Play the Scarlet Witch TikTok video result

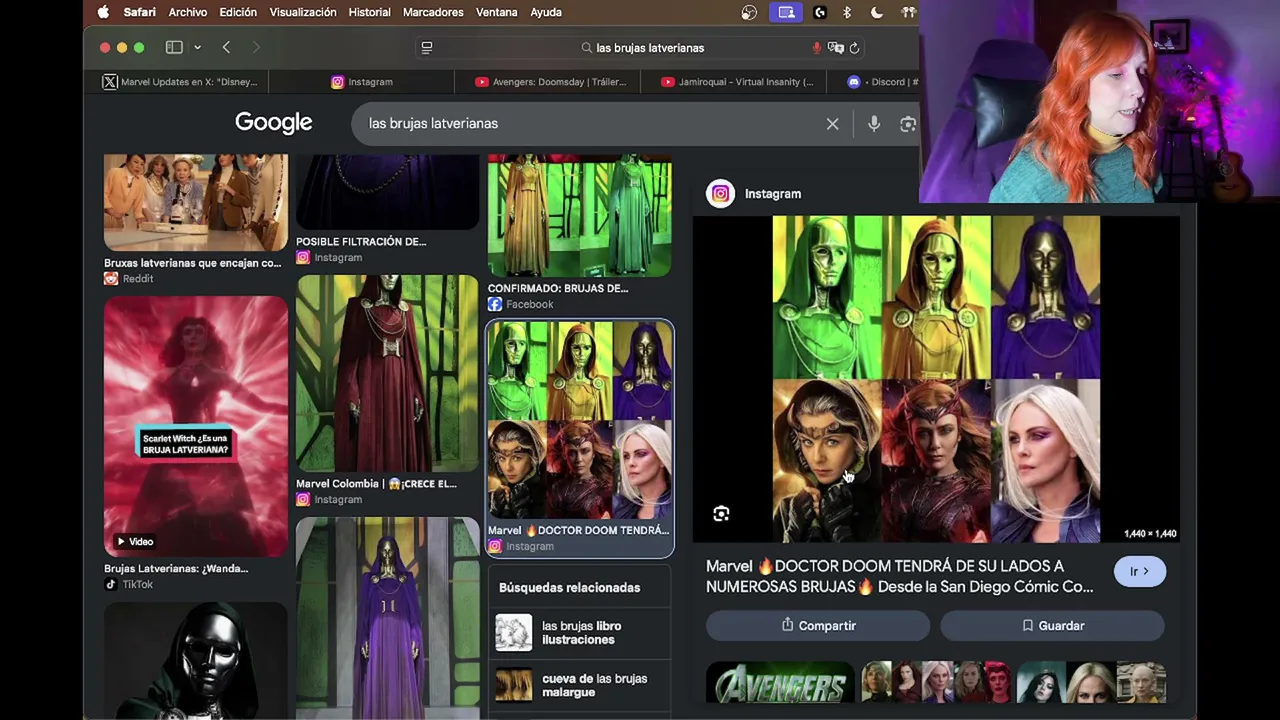pos(196,426)
